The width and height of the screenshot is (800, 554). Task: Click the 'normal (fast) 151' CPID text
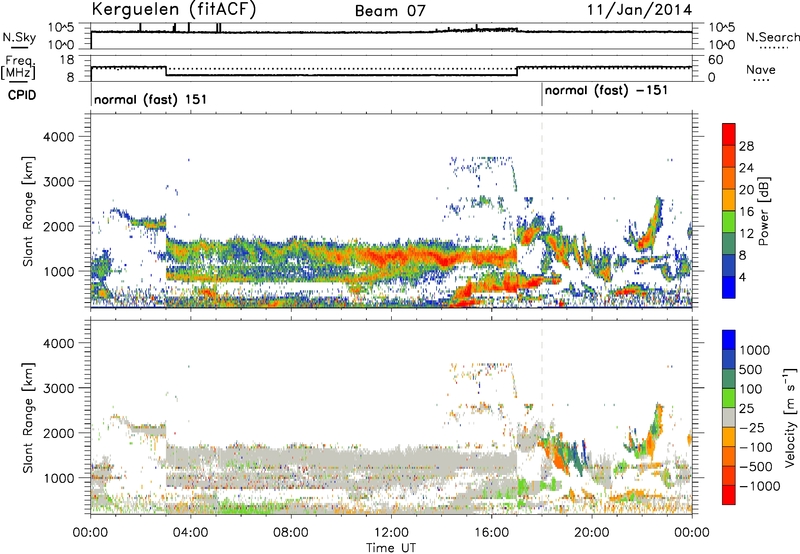pos(151,99)
